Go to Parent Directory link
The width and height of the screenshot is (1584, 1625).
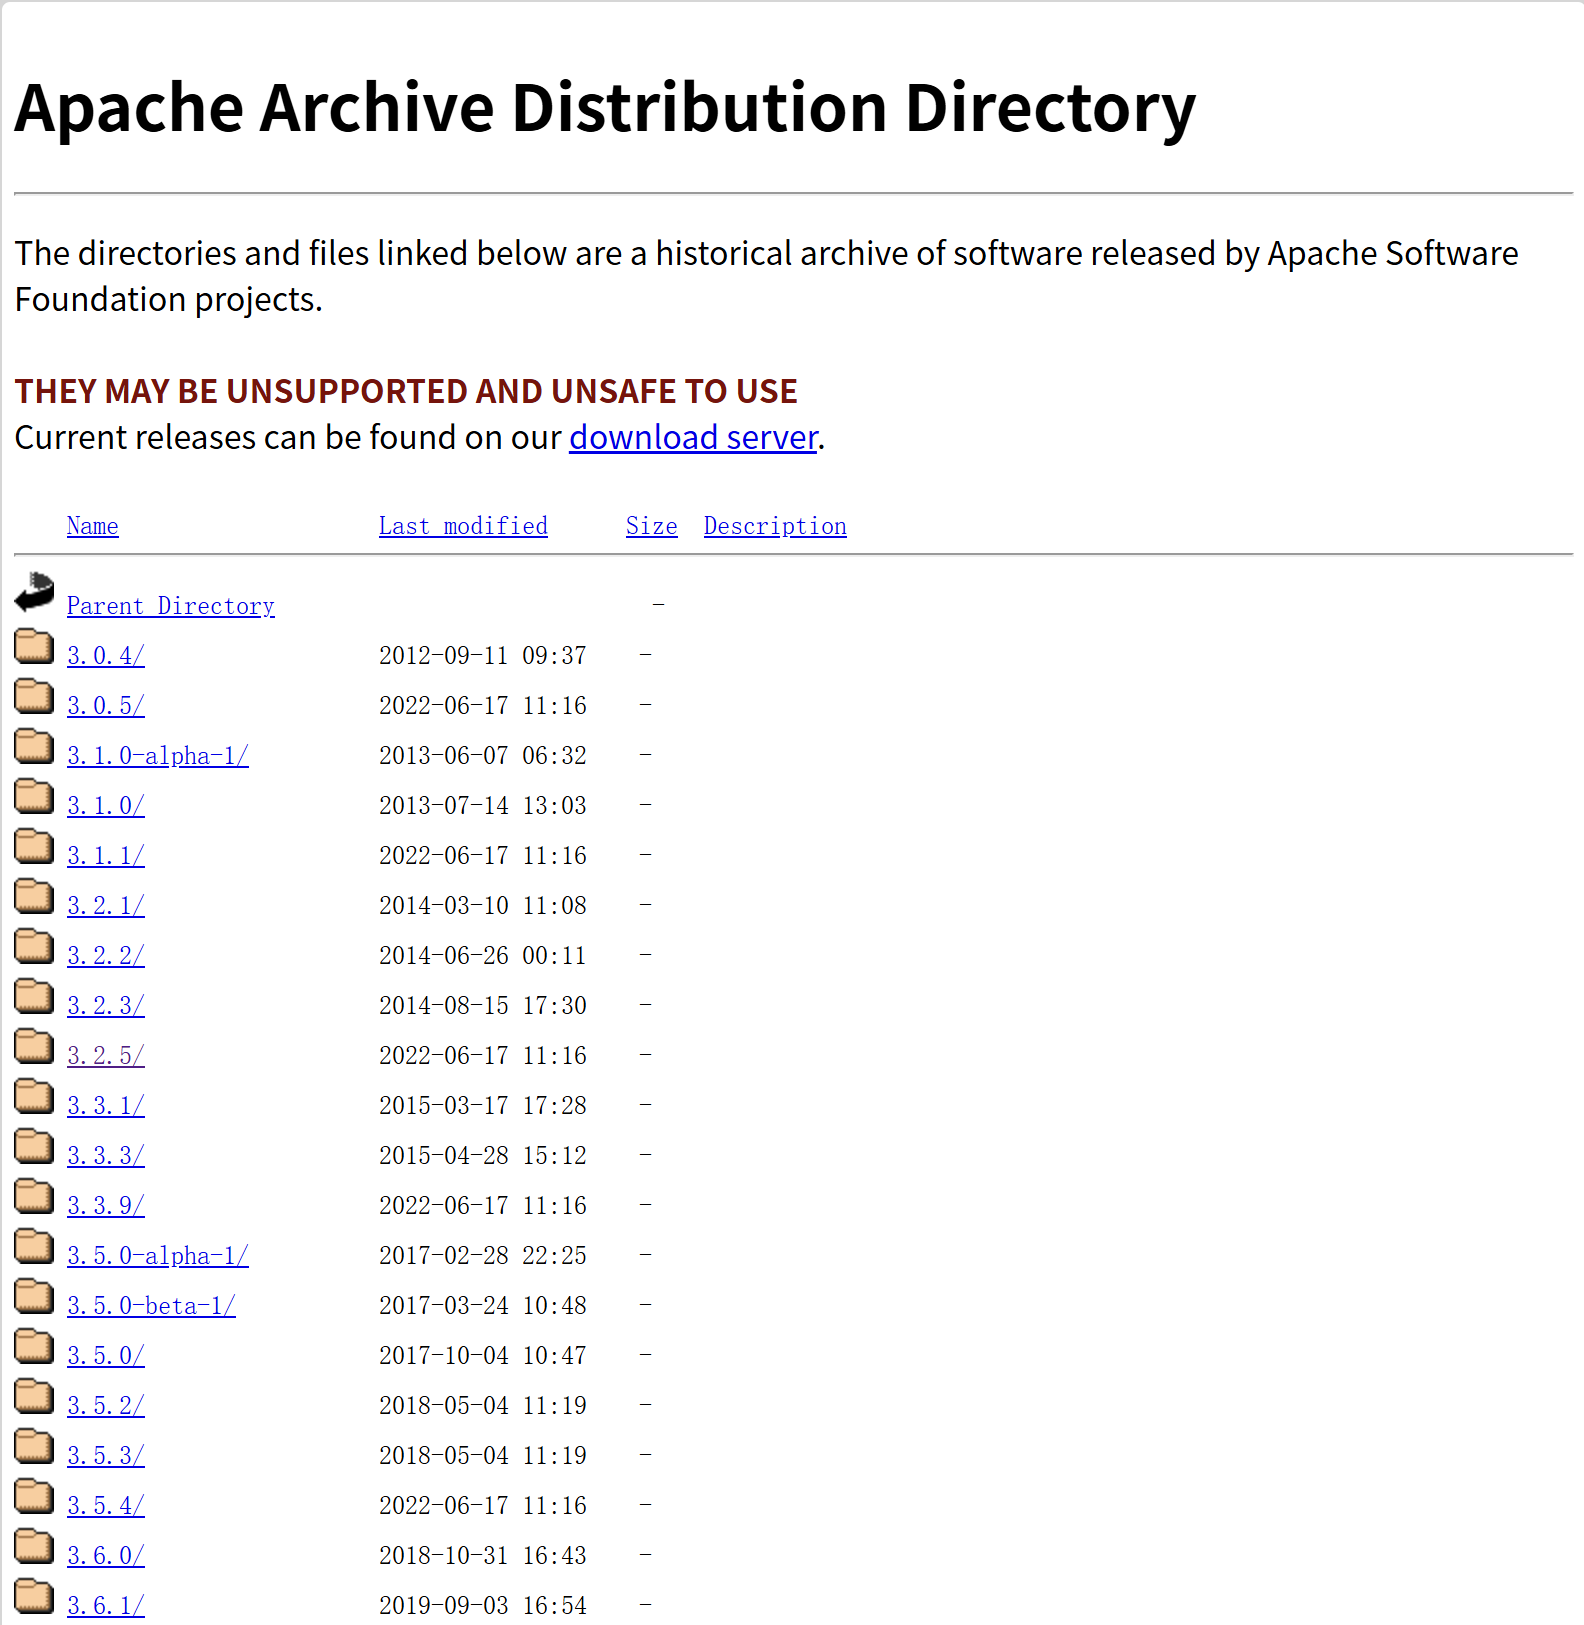click(x=171, y=606)
